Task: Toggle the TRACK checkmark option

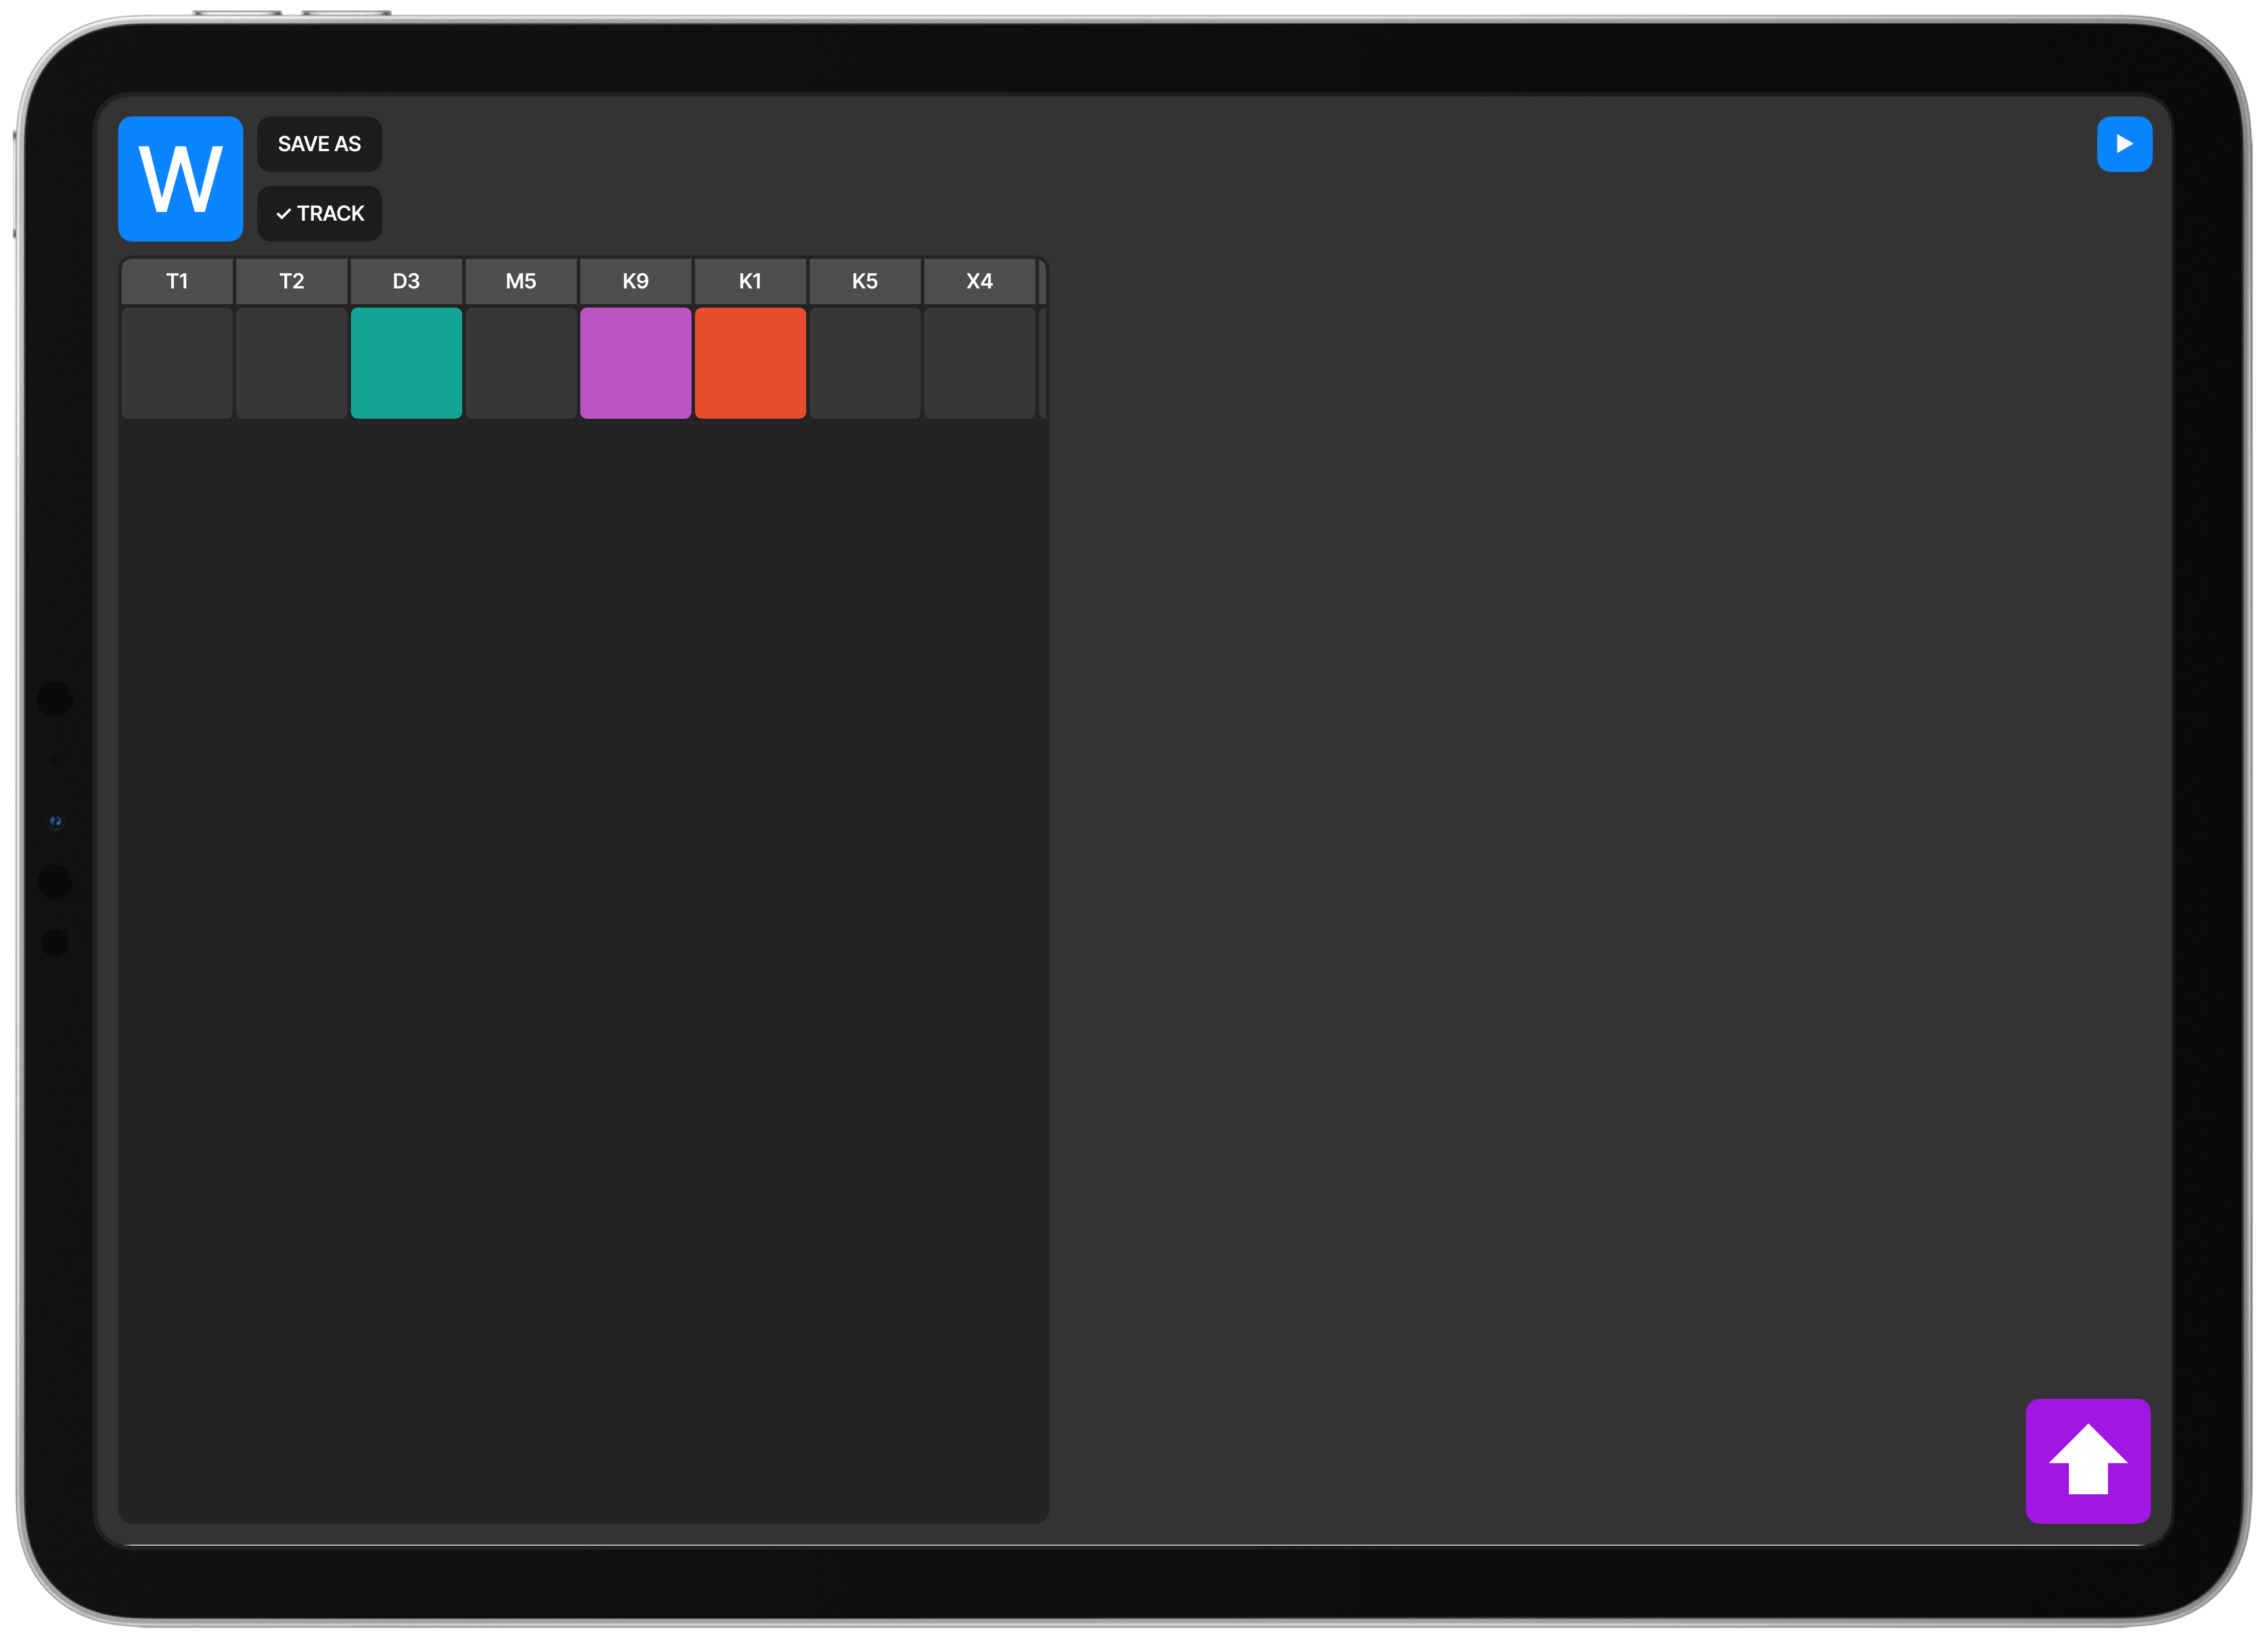Action: coord(319,213)
